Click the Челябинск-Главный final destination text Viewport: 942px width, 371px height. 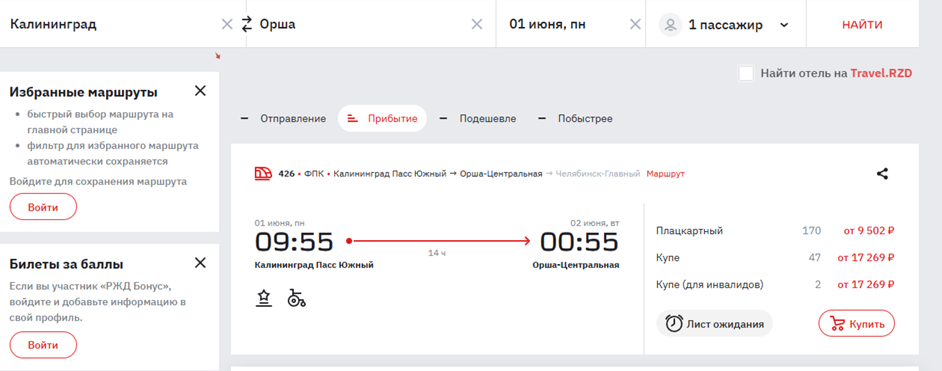tap(598, 174)
